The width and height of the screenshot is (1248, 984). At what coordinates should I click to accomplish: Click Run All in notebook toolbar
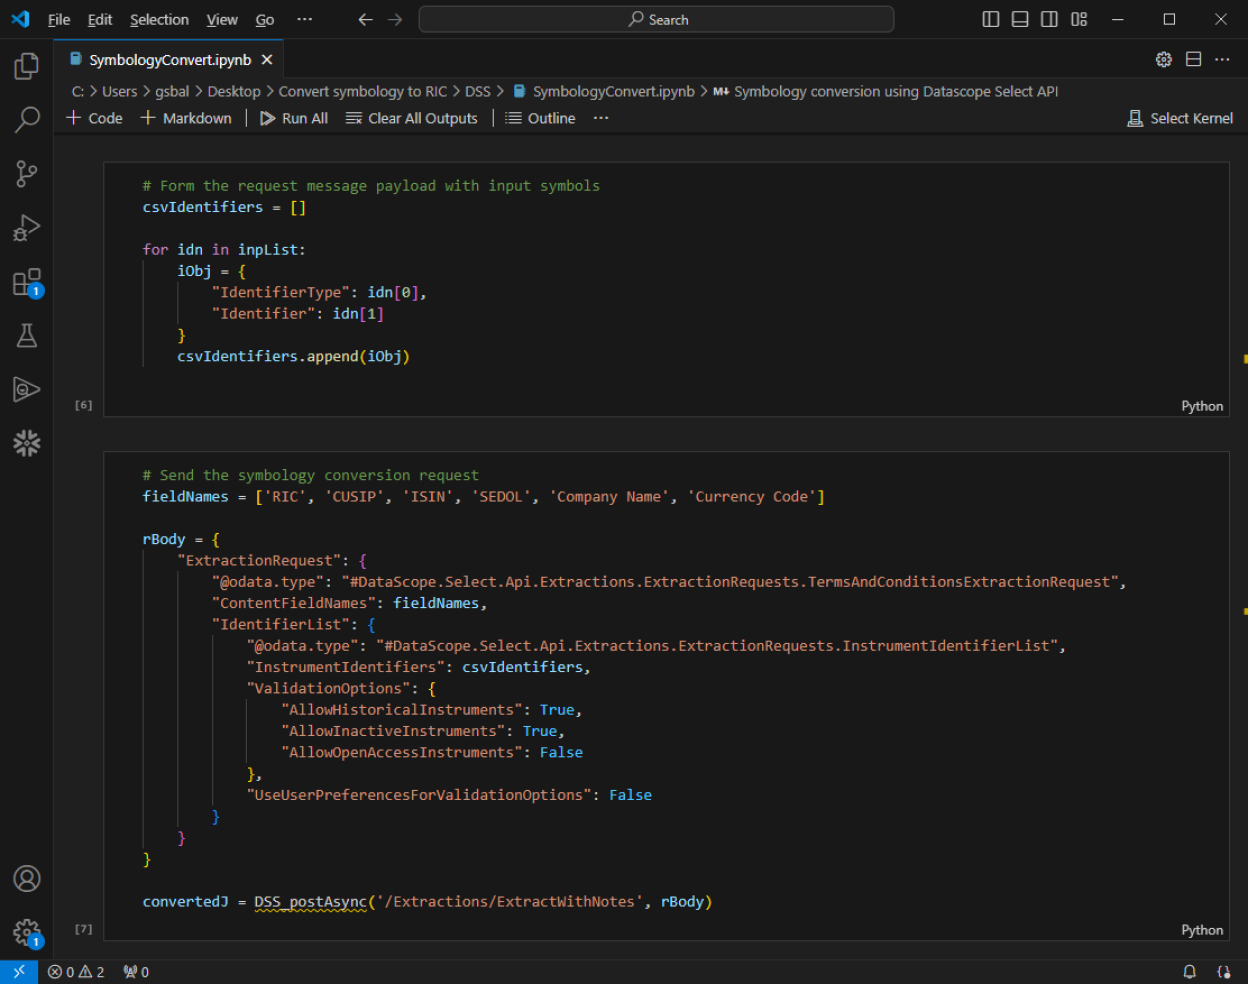click(x=294, y=118)
